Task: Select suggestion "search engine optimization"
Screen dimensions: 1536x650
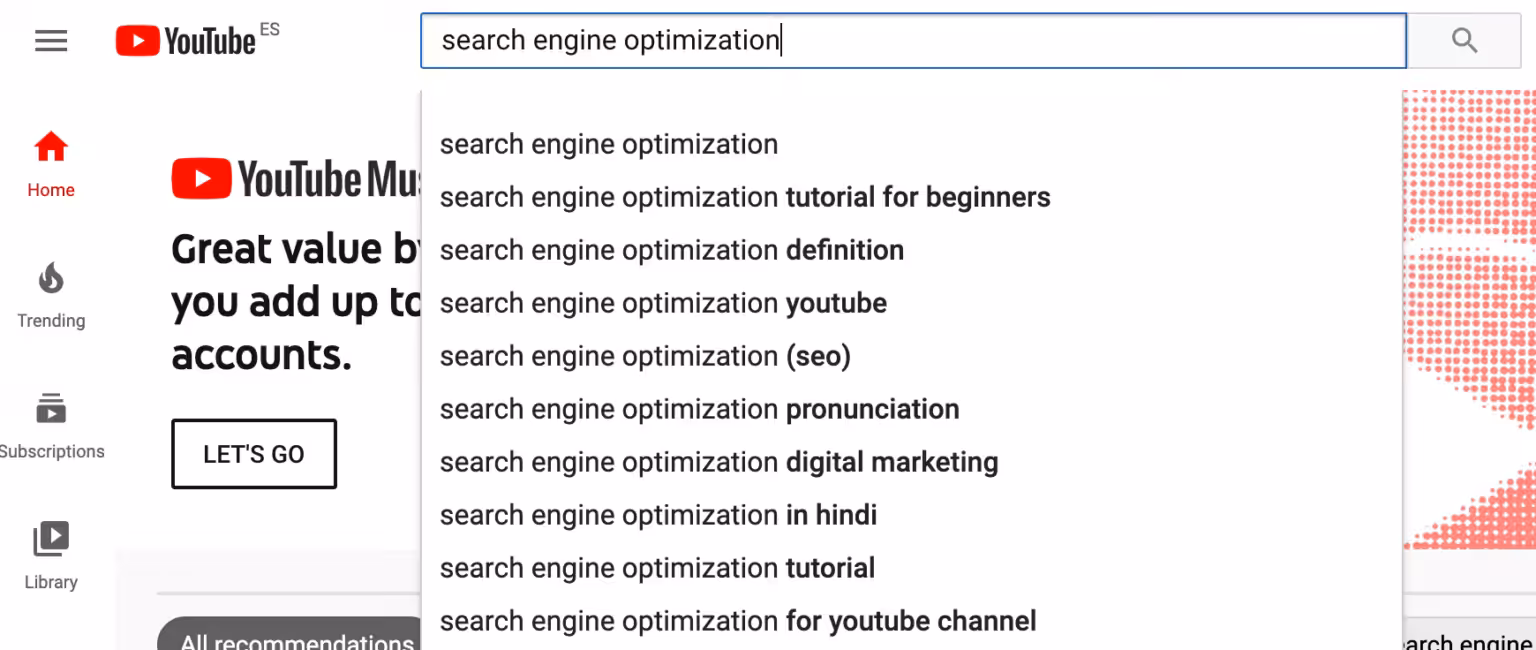Action: [x=609, y=144]
